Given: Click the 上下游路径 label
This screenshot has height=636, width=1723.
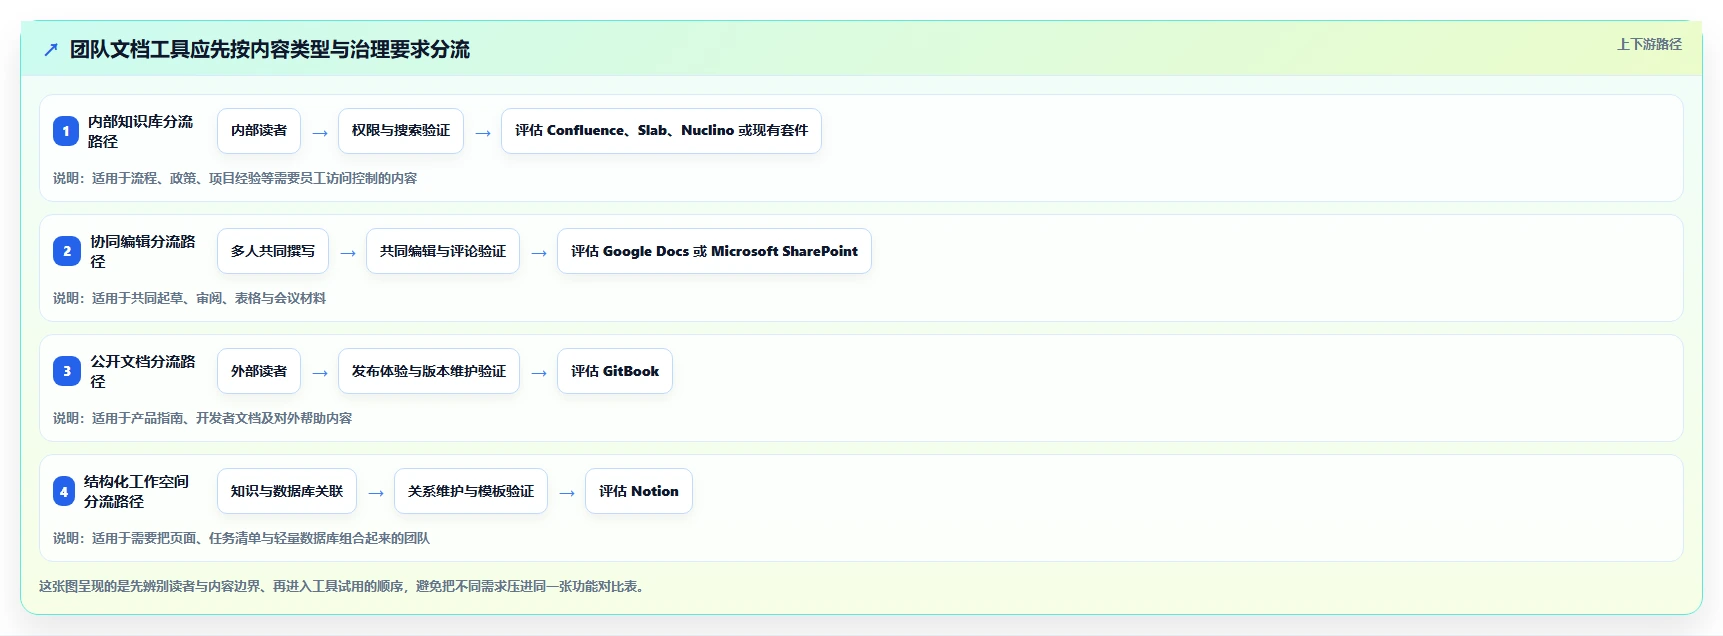Looking at the screenshot, I should point(1649,44).
